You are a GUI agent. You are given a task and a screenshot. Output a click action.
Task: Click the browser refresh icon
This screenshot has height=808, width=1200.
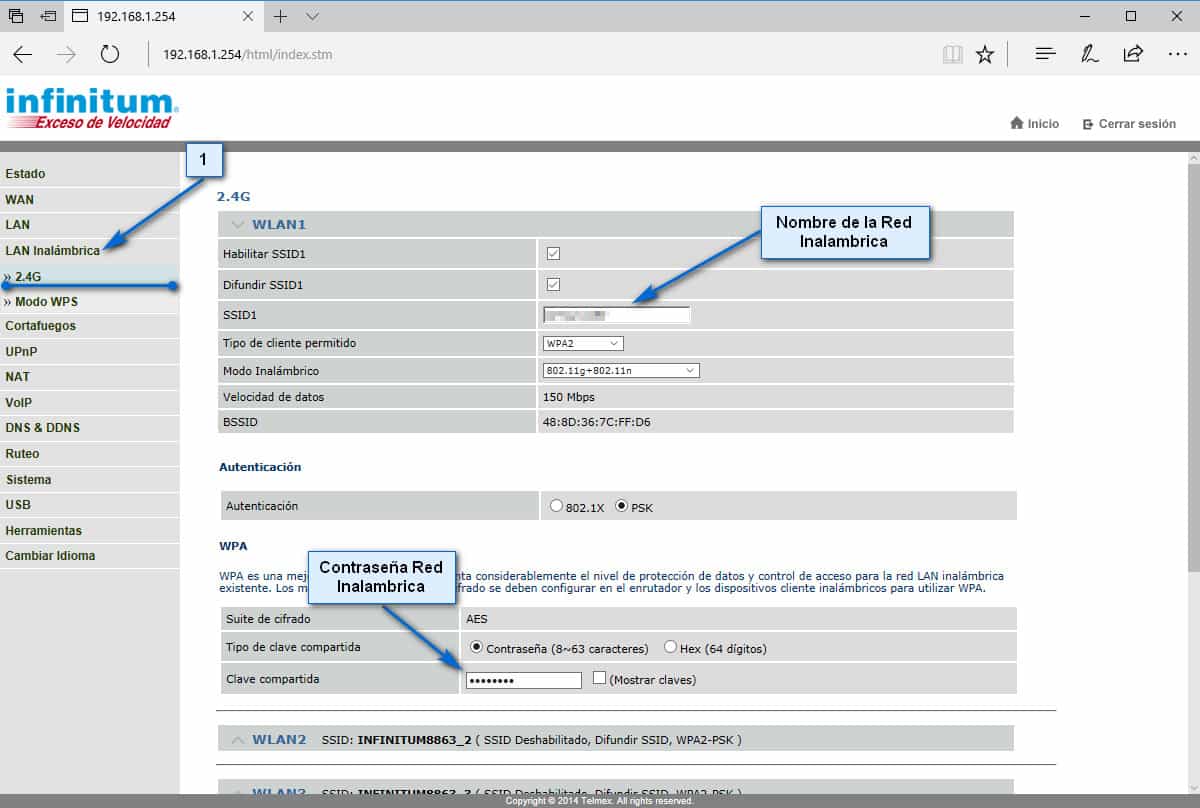(110, 54)
